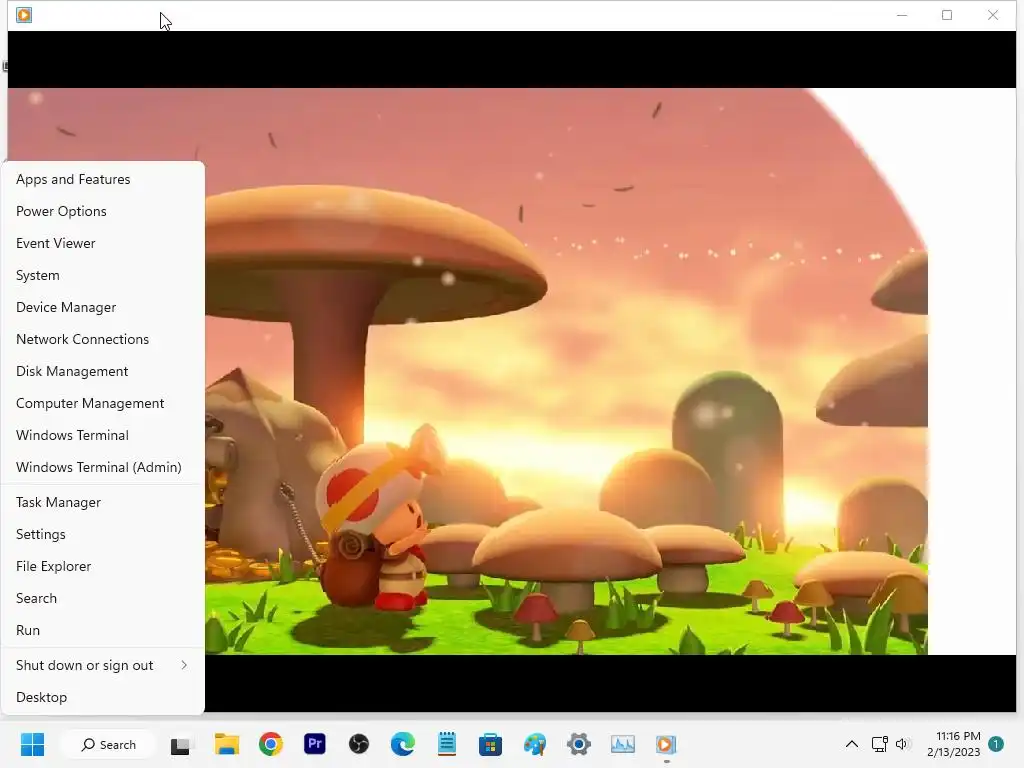
Task: Open File Explorer taskbar icon
Action: tap(227, 744)
